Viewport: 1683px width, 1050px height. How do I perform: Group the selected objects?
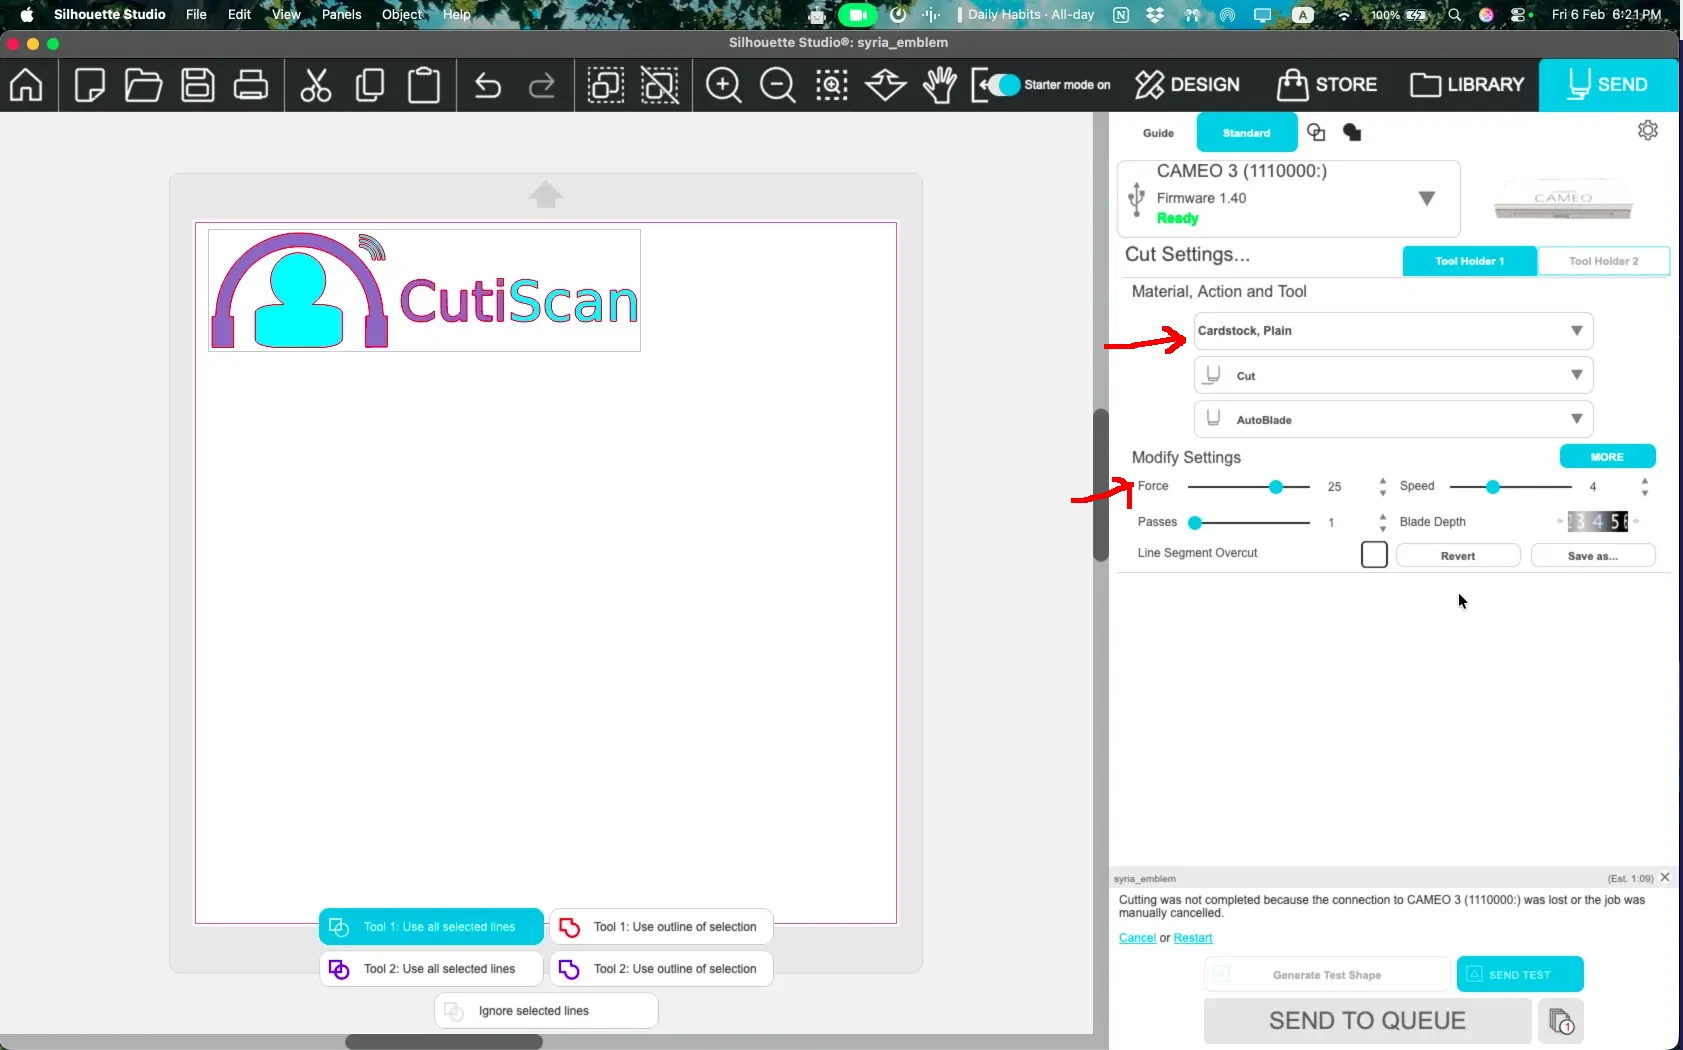[606, 85]
